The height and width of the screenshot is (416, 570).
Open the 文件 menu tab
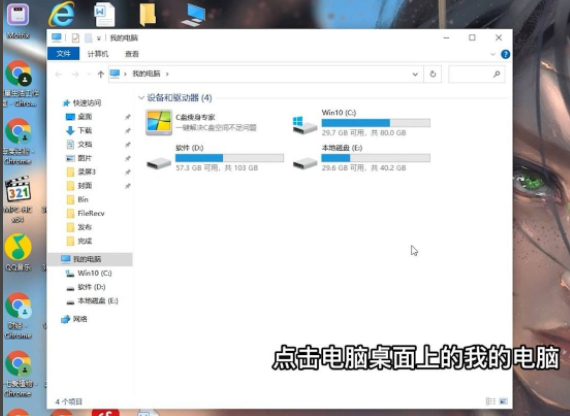[x=63, y=54]
